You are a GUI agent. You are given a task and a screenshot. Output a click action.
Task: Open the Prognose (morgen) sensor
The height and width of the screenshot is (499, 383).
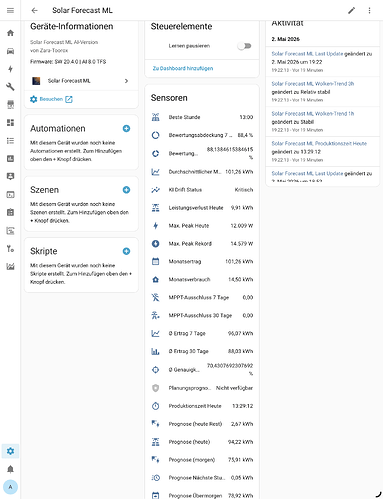pyautogui.click(x=202, y=460)
